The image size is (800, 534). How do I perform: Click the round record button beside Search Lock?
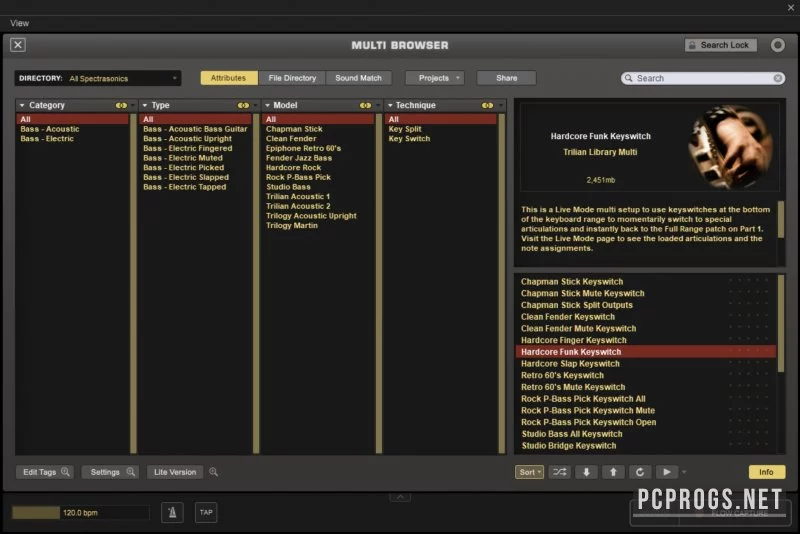(778, 45)
